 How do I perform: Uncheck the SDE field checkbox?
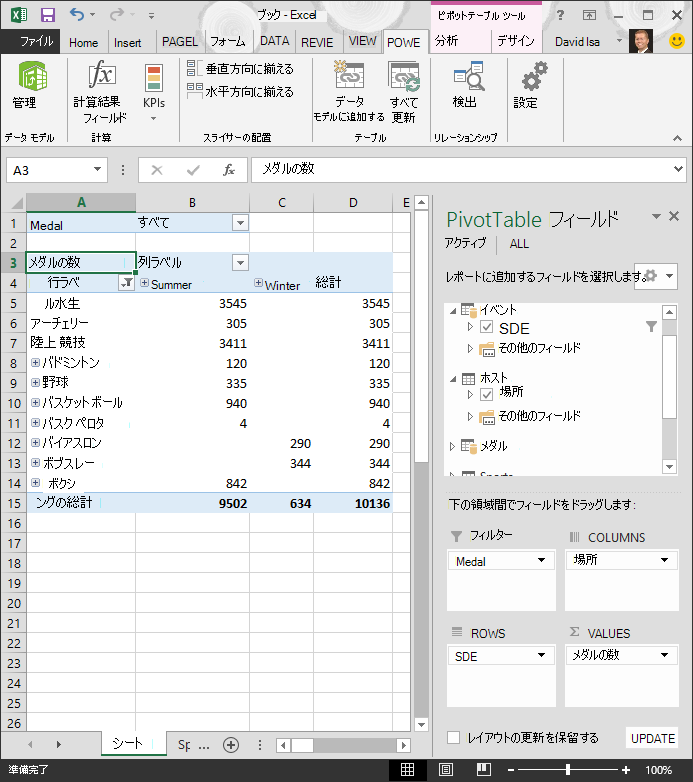pyautogui.click(x=487, y=327)
